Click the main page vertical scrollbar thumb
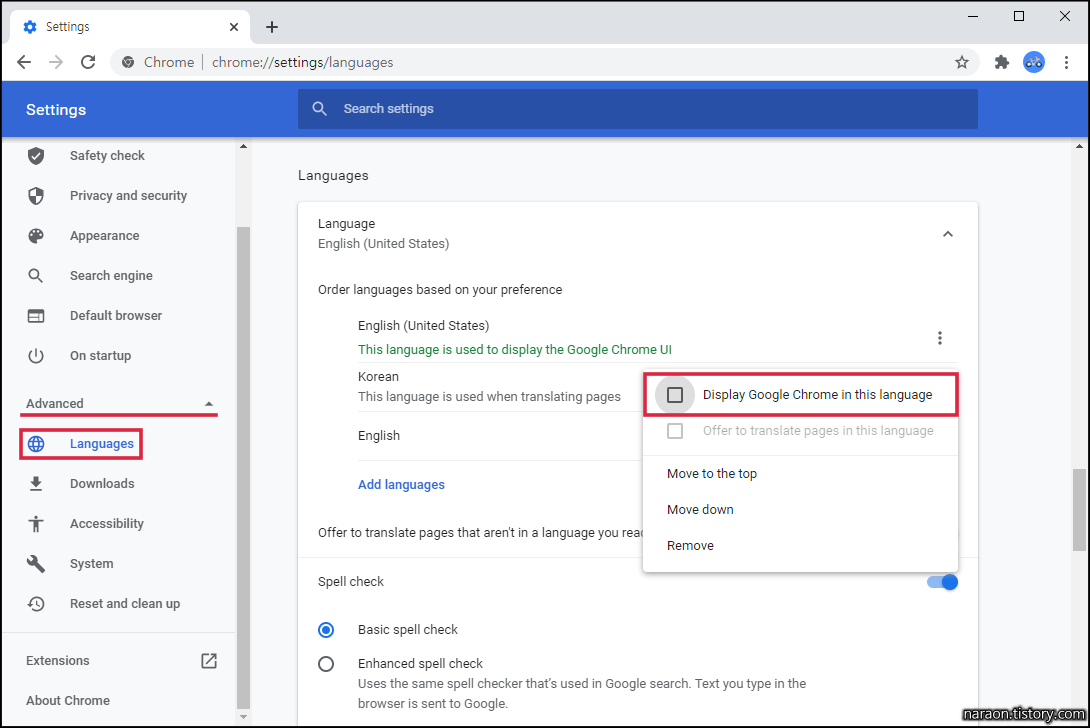The image size is (1090, 728). 1079,509
